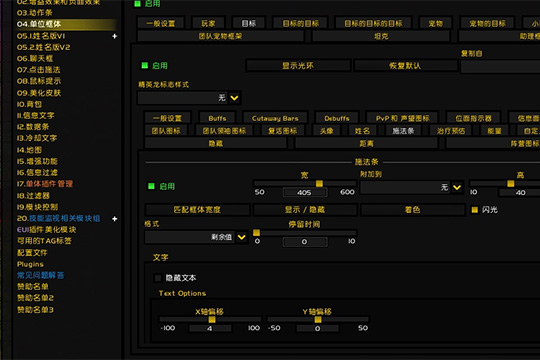Open the 团队图标 sub-tab
This screenshot has height=360, width=540.
coord(166,131)
